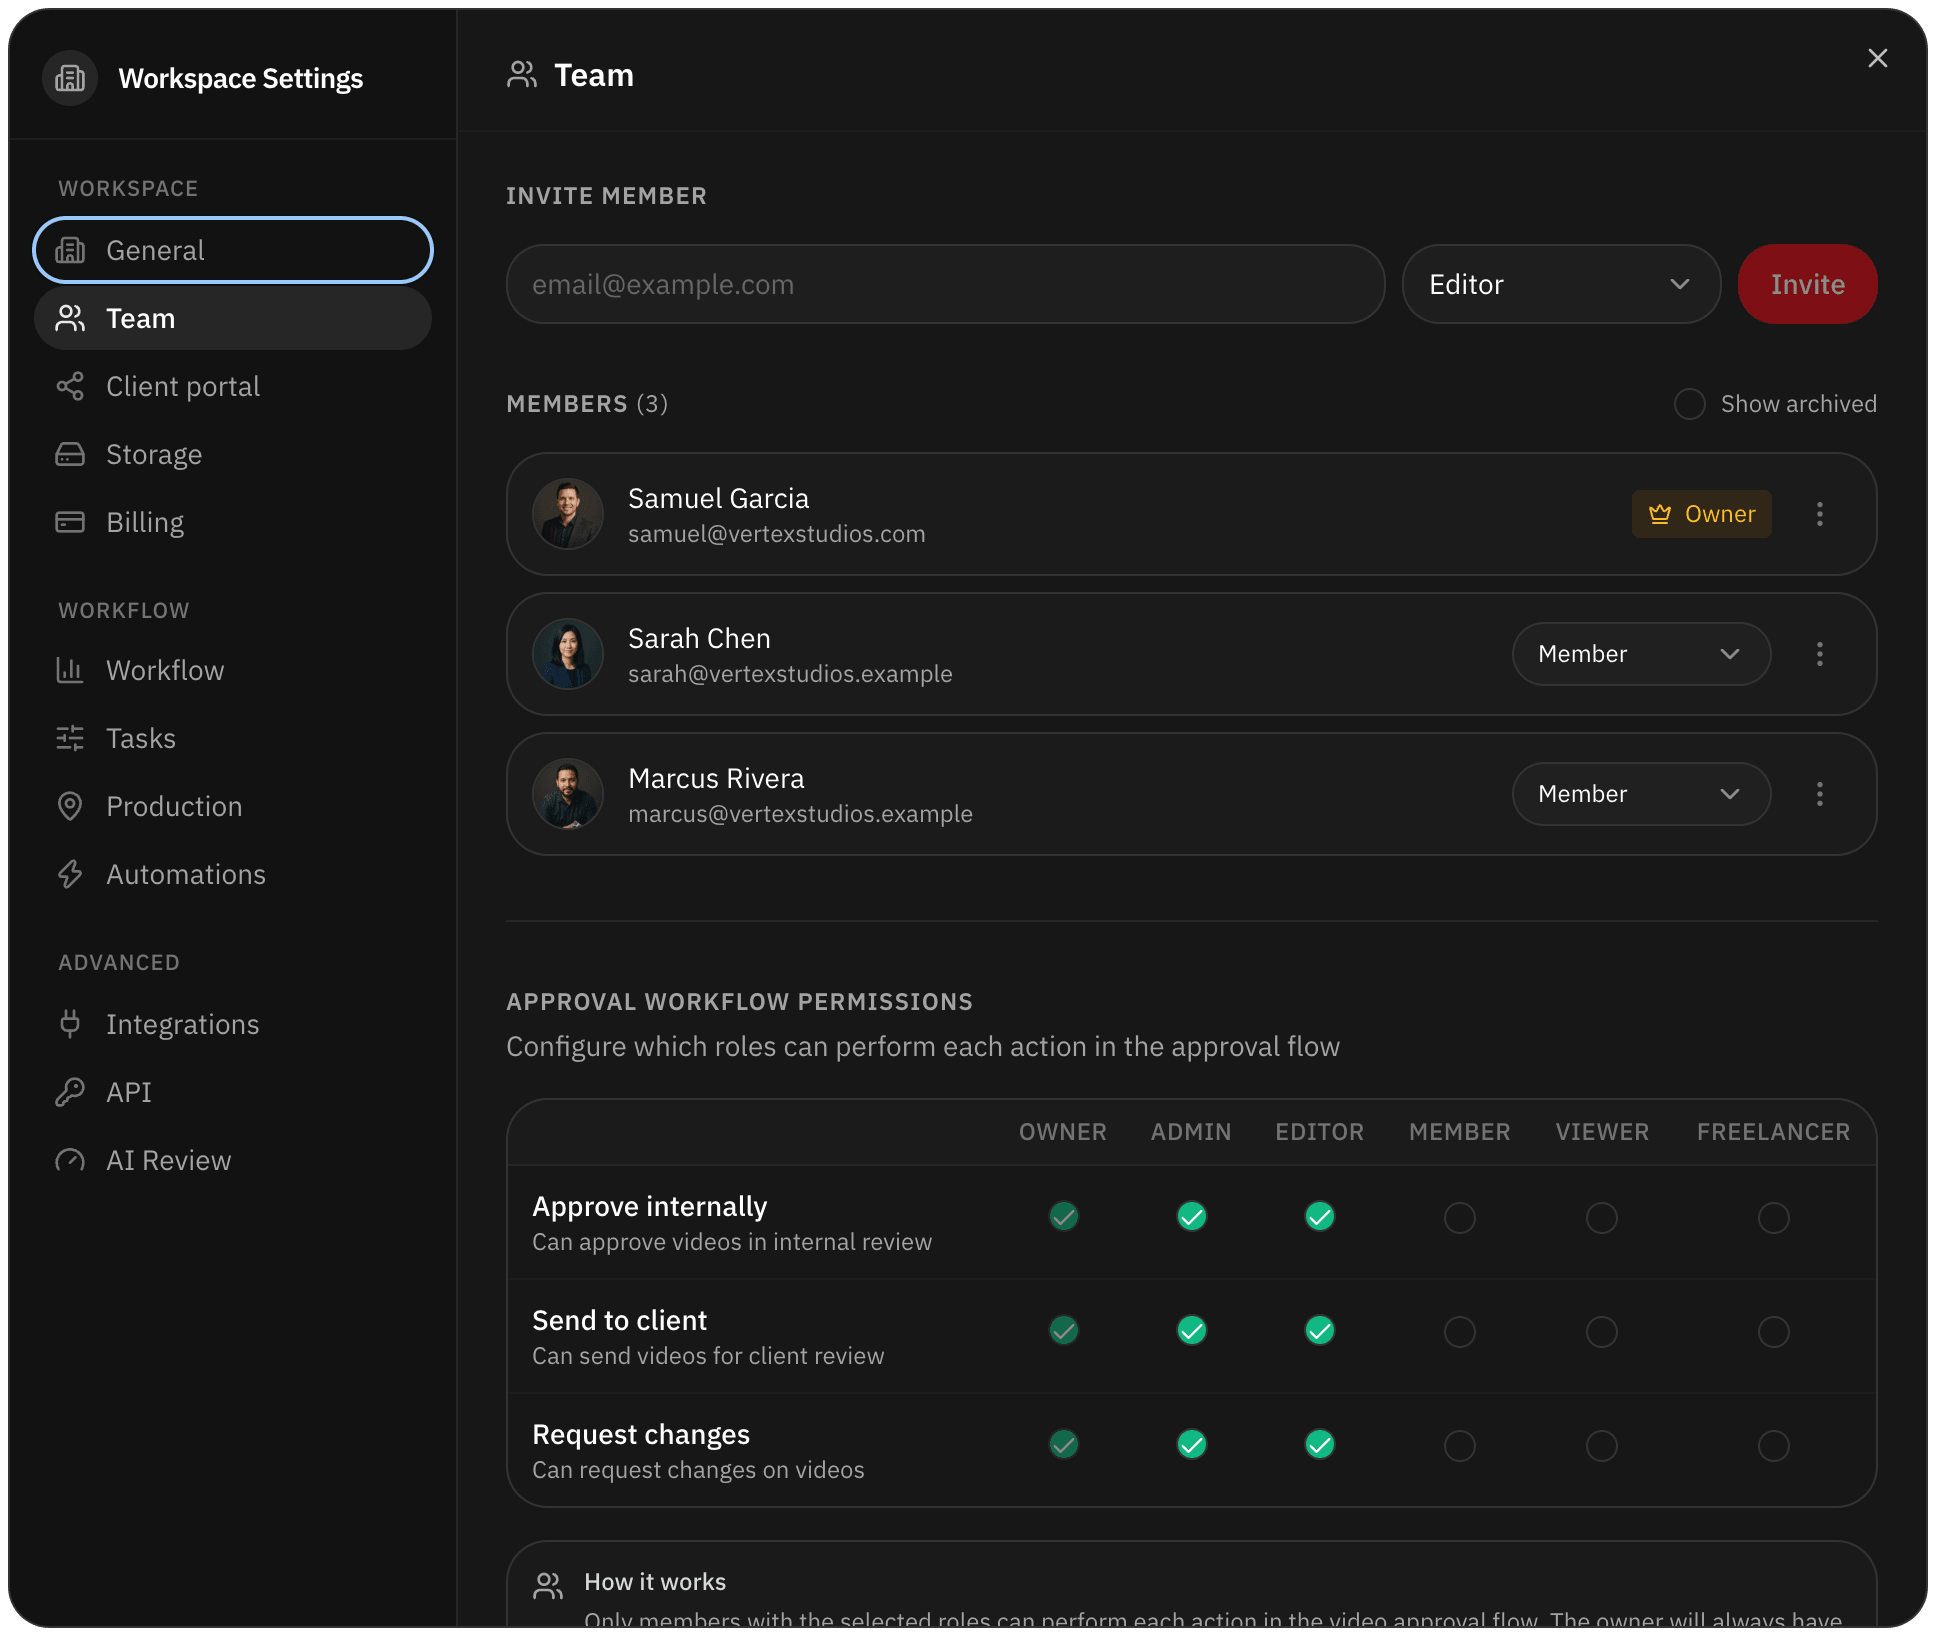Click the Team header people icon

click(x=522, y=75)
